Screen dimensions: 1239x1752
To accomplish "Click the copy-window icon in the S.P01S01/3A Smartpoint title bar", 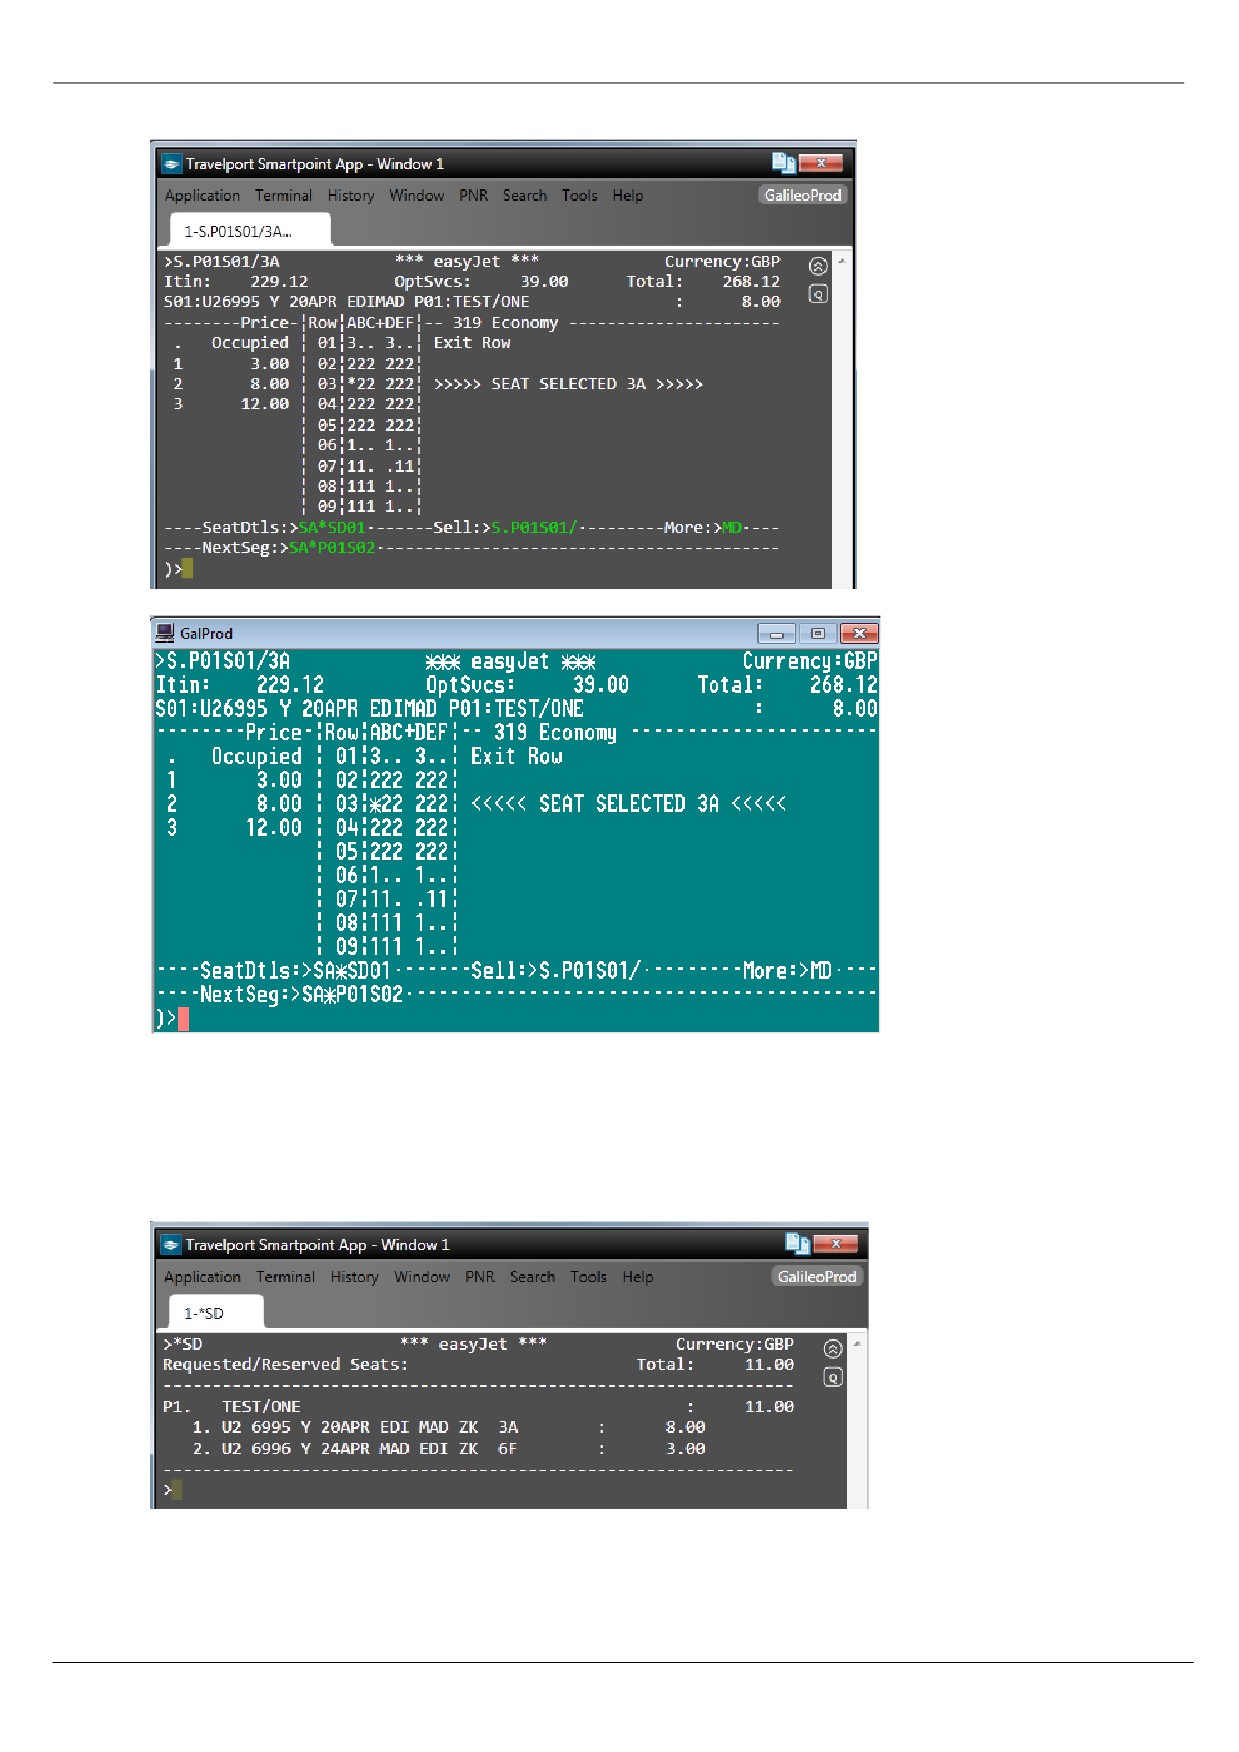I will click(x=783, y=163).
